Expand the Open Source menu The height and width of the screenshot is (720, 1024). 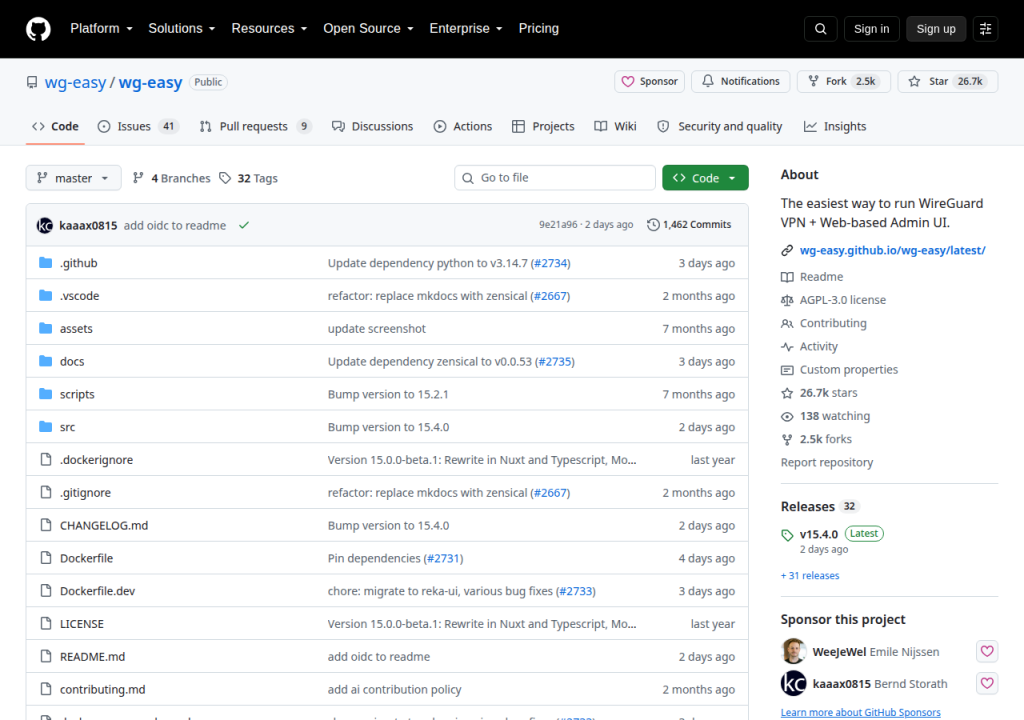tap(368, 29)
